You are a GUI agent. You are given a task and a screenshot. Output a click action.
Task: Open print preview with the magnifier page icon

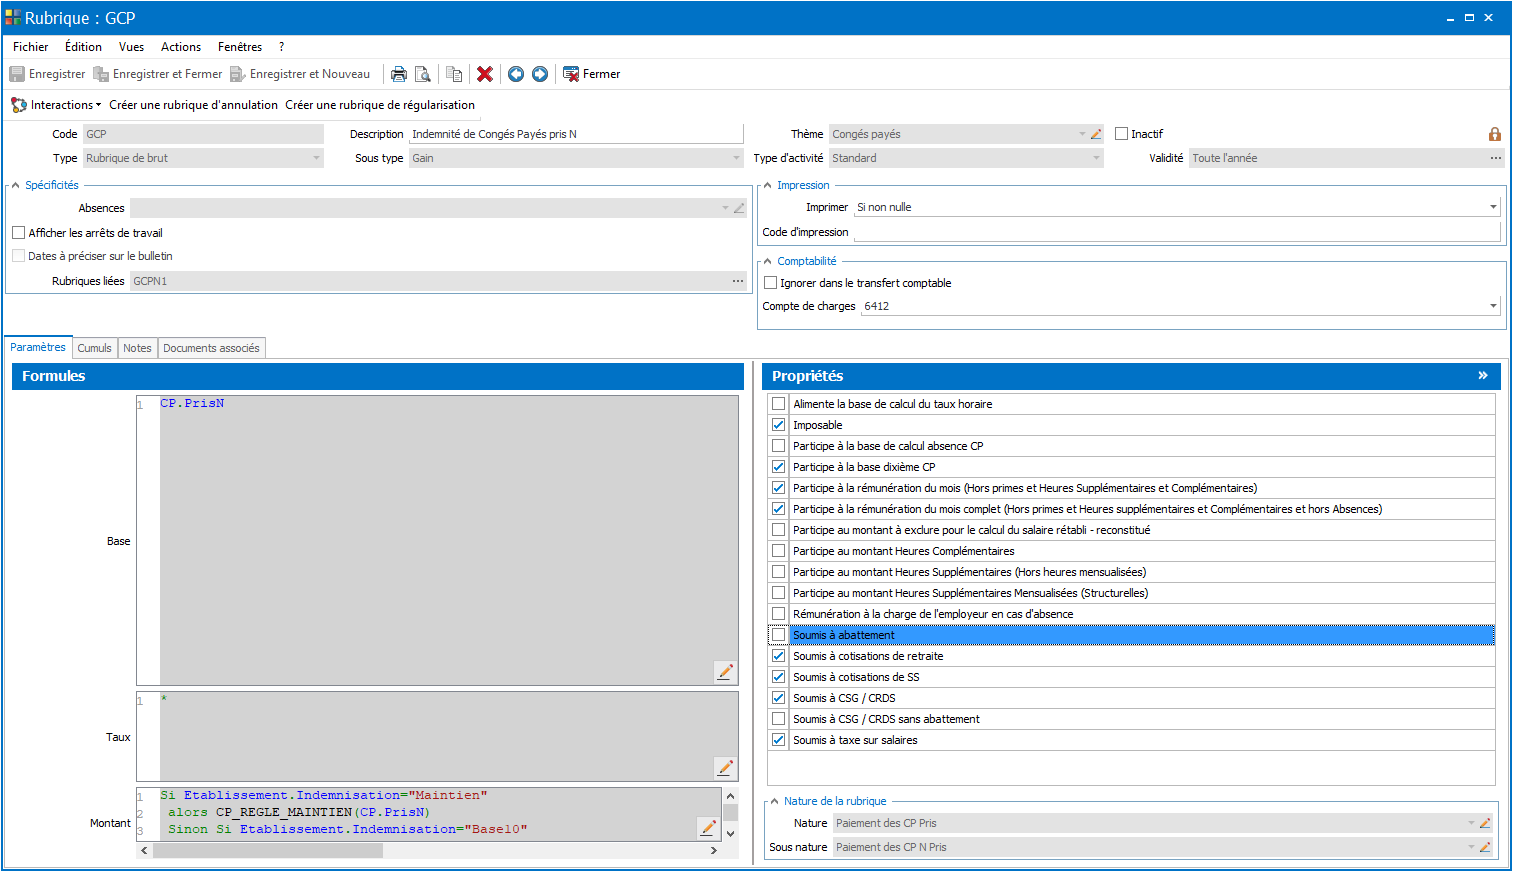tap(423, 74)
